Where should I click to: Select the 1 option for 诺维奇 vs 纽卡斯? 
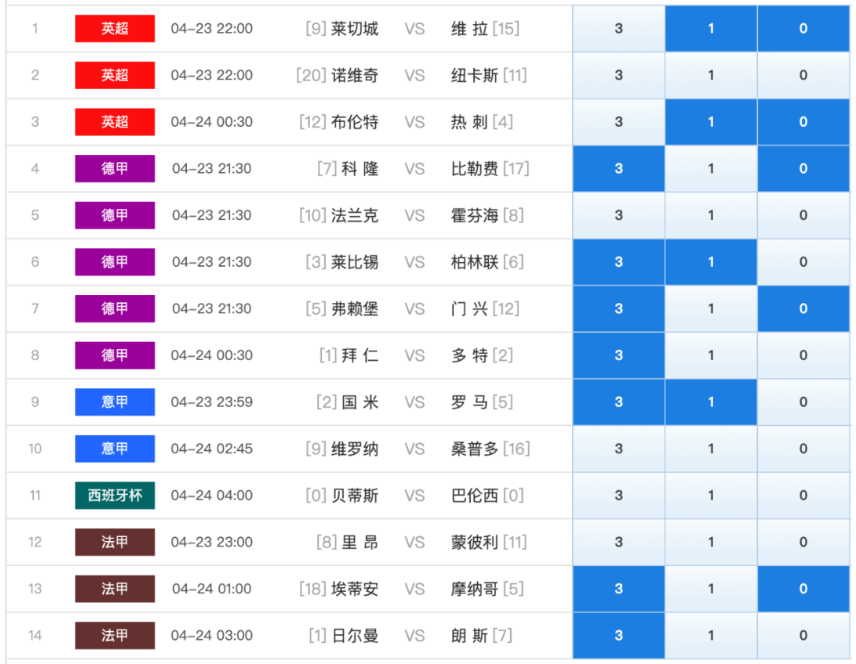click(711, 75)
